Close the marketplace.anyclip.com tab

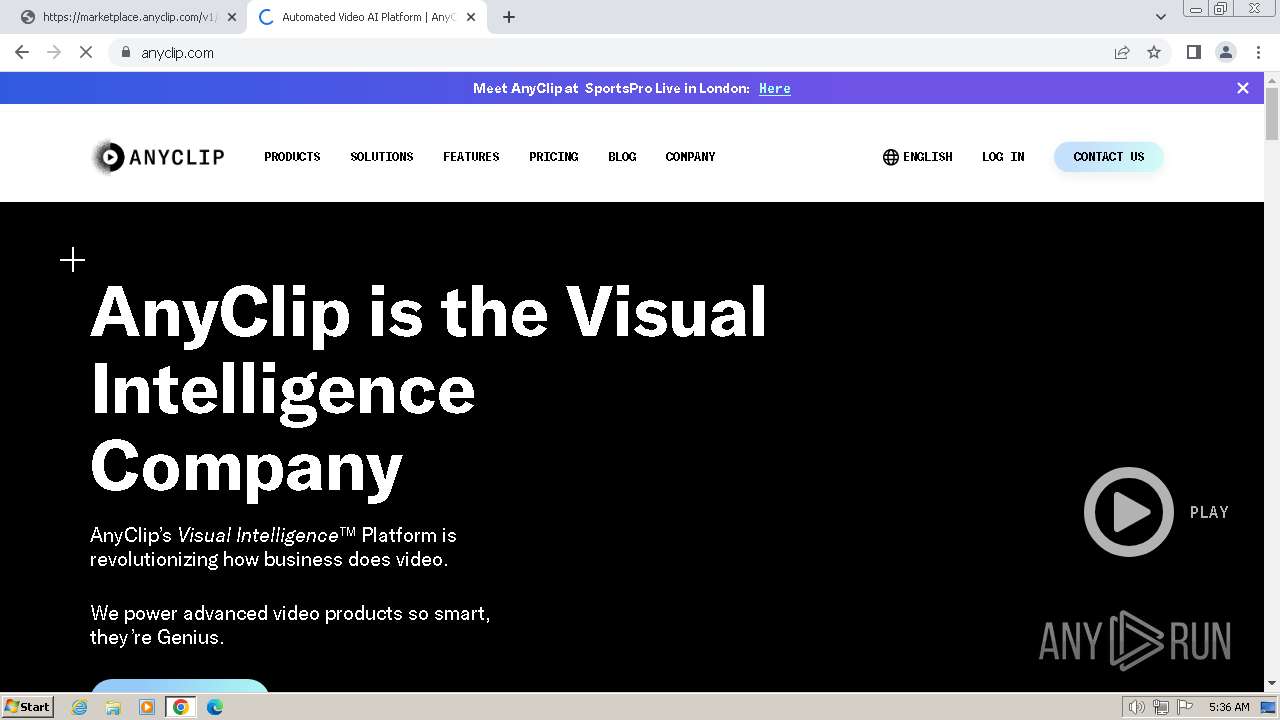(232, 17)
